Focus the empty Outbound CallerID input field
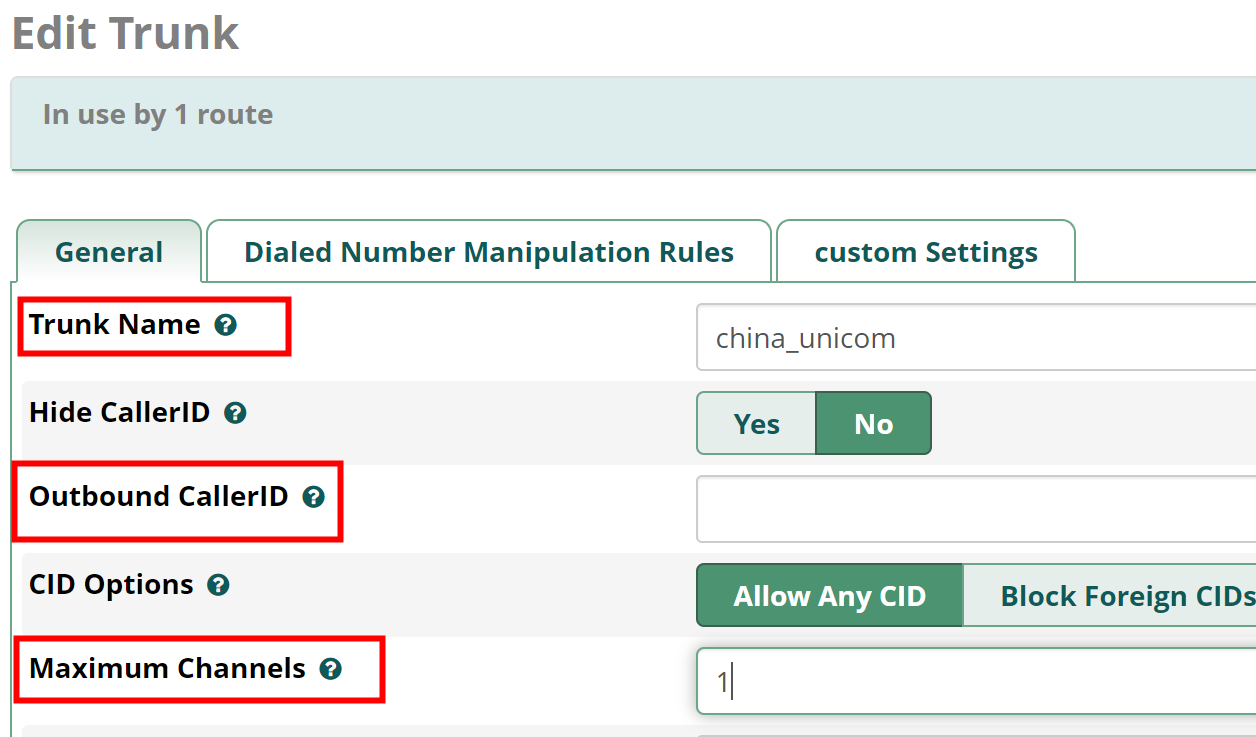This screenshot has height=737, width=1256. 976,509
